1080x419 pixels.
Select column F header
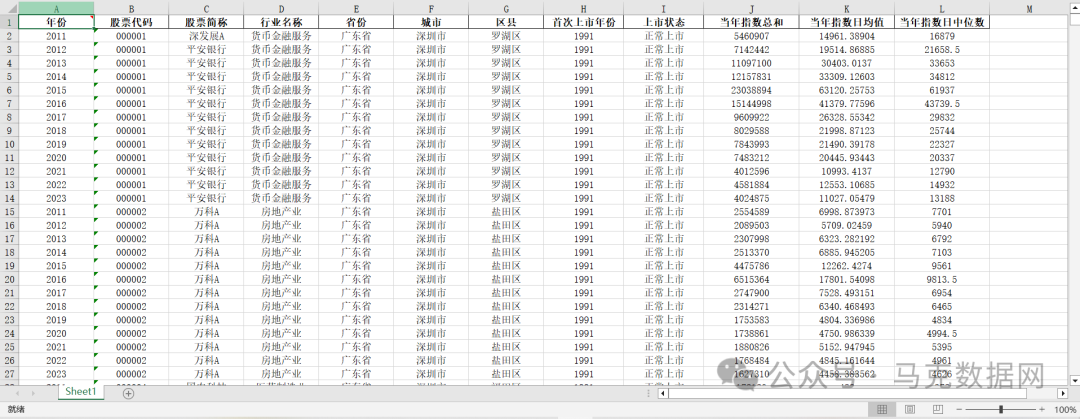431,8
